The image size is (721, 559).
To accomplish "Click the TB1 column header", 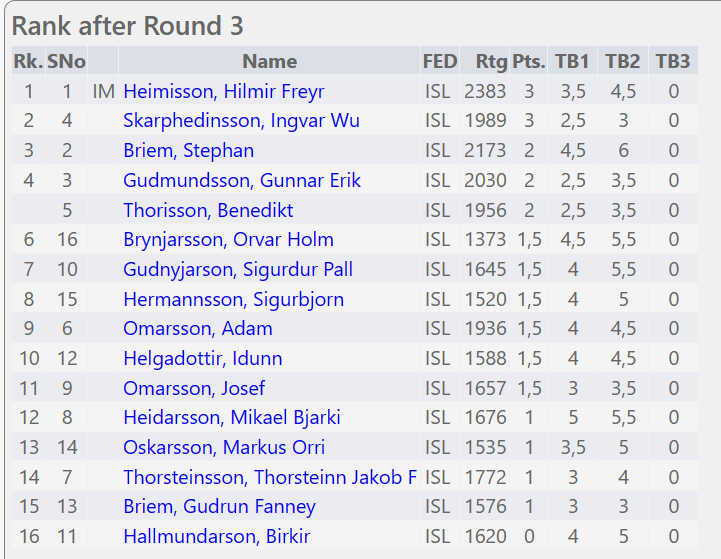I will pyautogui.click(x=572, y=62).
